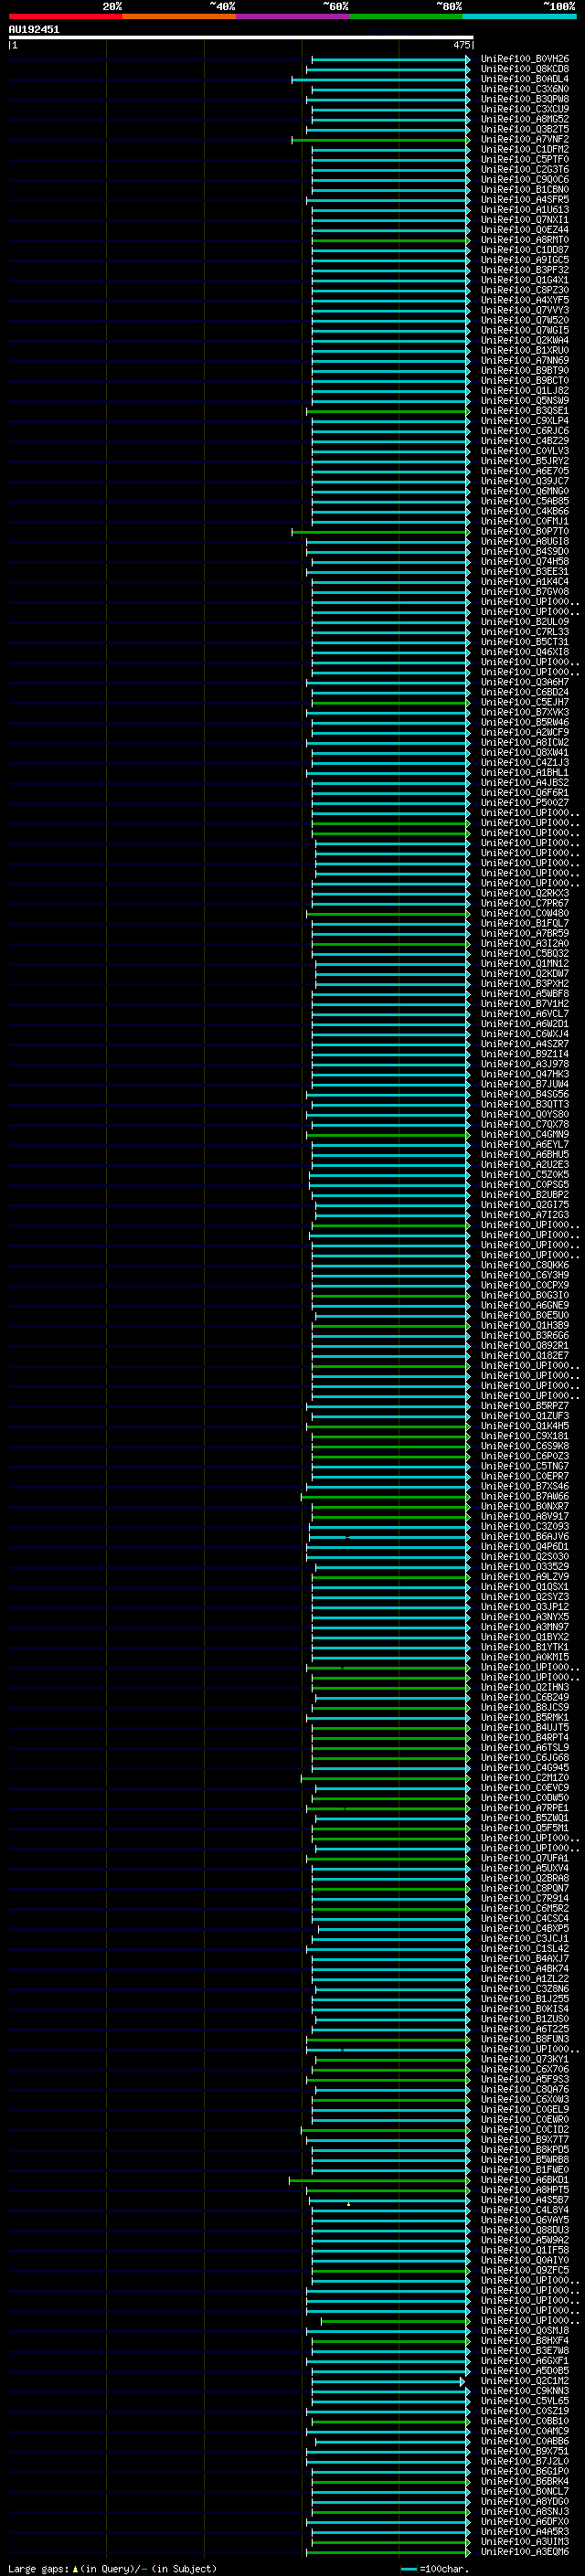Select label UniRef100_Q7NXI1
Viewport: 585px width, 2576px height.
(x=525, y=220)
